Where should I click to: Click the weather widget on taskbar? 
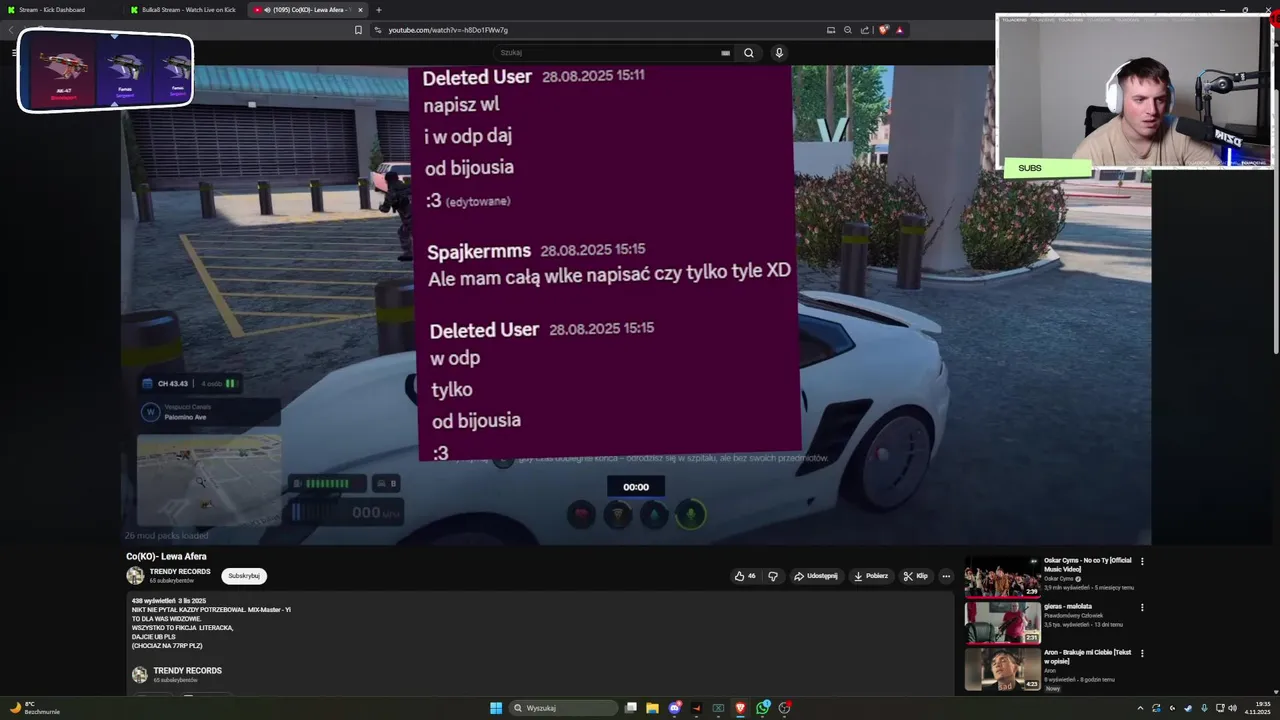tap(35, 708)
